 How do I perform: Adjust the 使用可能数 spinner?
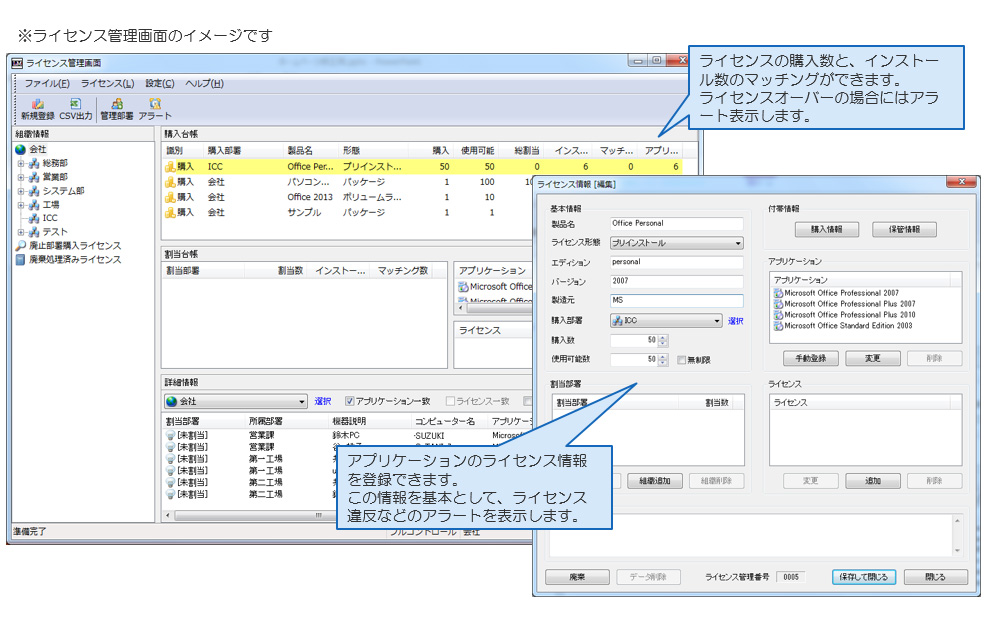point(663,360)
